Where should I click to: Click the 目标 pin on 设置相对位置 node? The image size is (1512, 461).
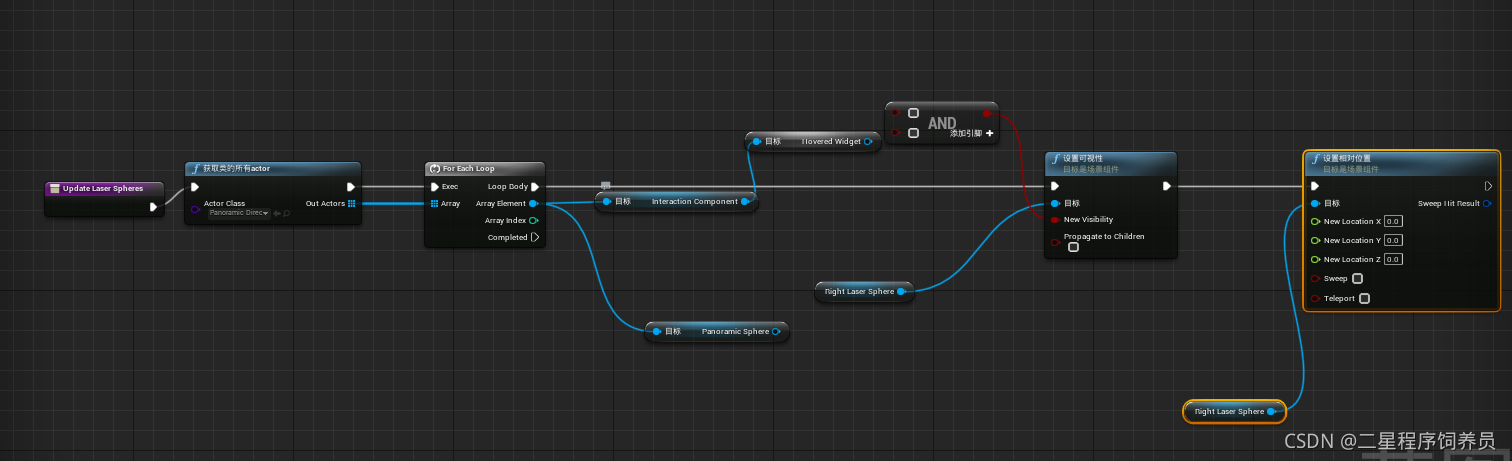(1315, 203)
